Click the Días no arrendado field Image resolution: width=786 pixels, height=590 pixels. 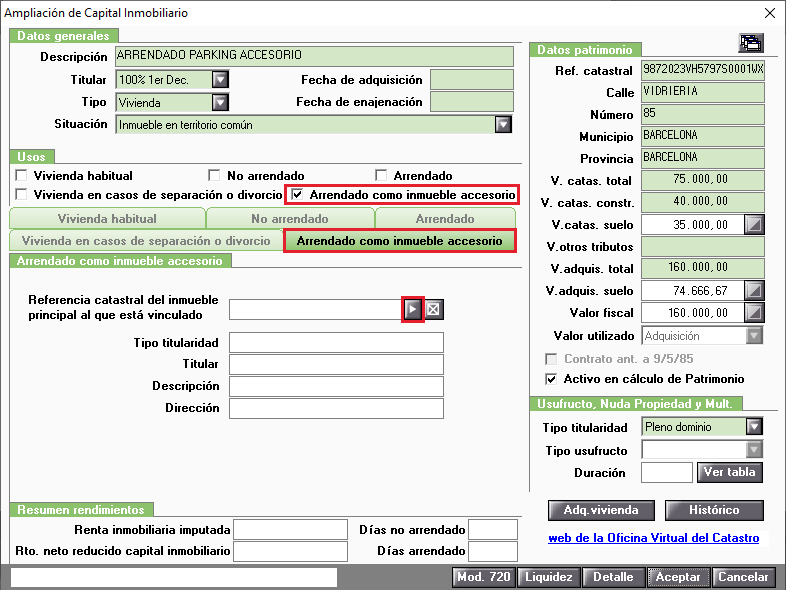point(493,529)
